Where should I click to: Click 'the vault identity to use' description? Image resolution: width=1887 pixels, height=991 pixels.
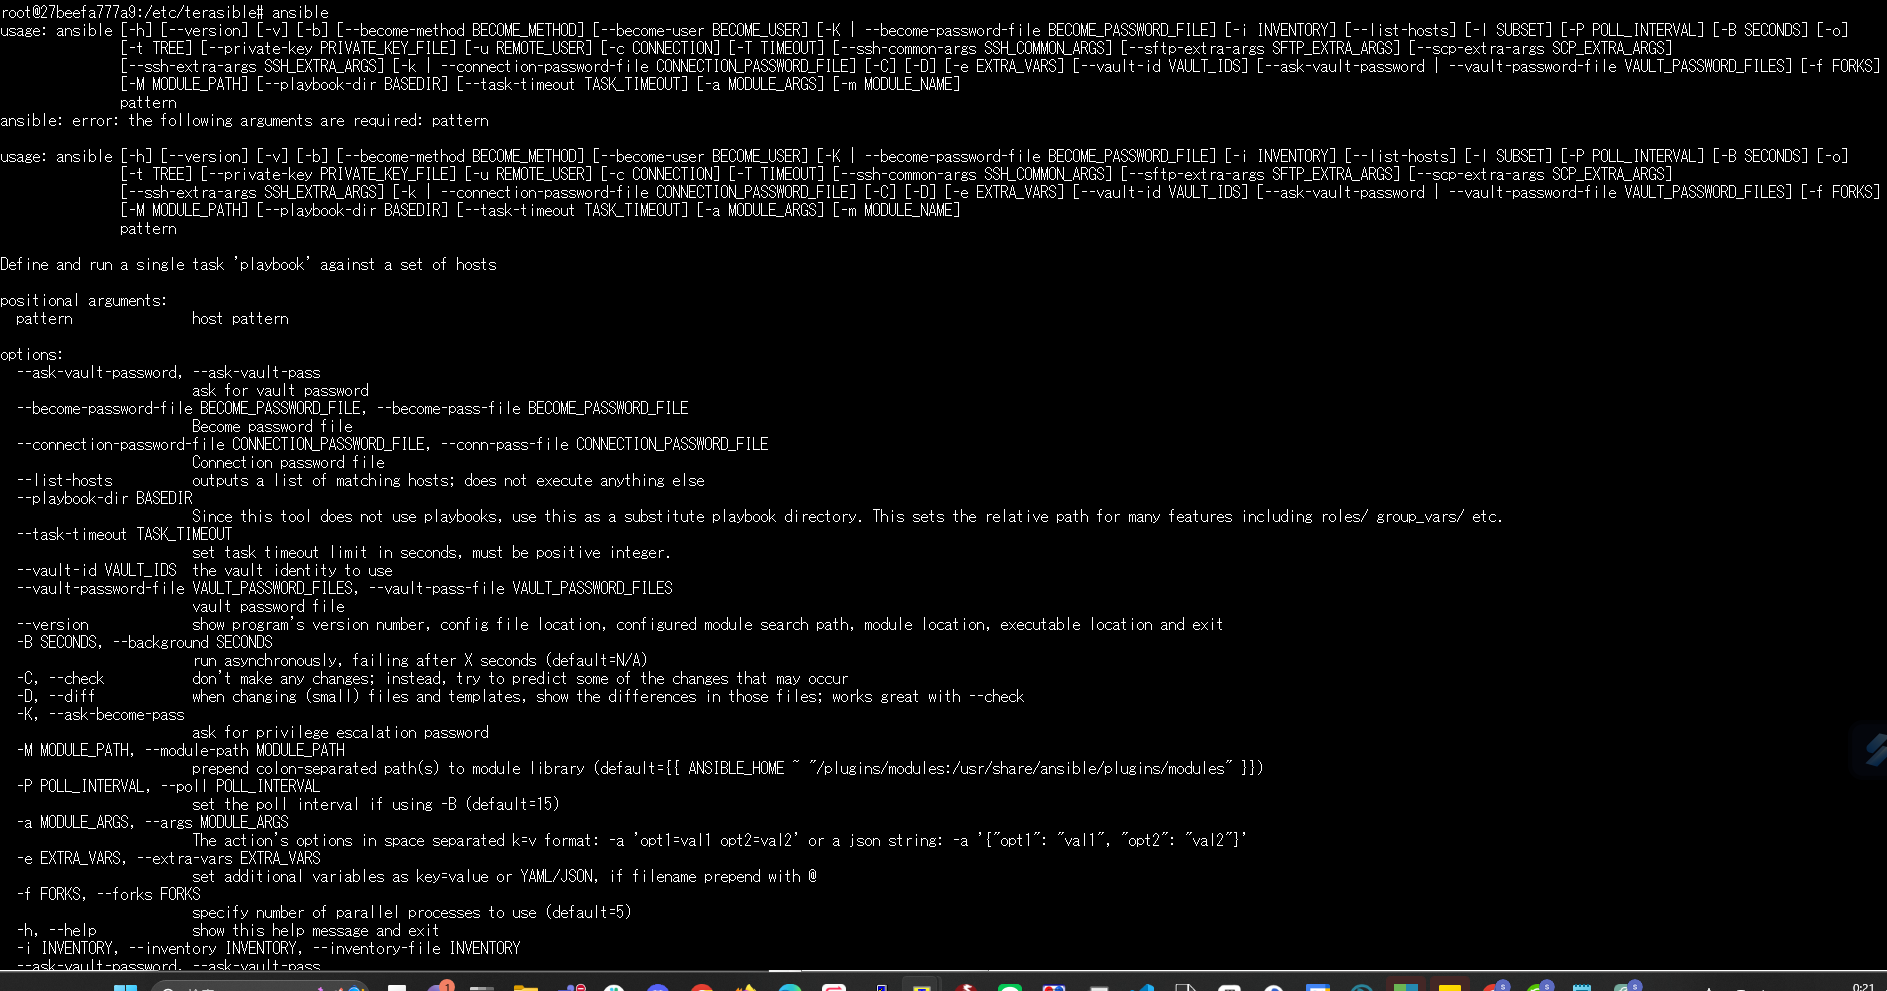click(x=292, y=570)
